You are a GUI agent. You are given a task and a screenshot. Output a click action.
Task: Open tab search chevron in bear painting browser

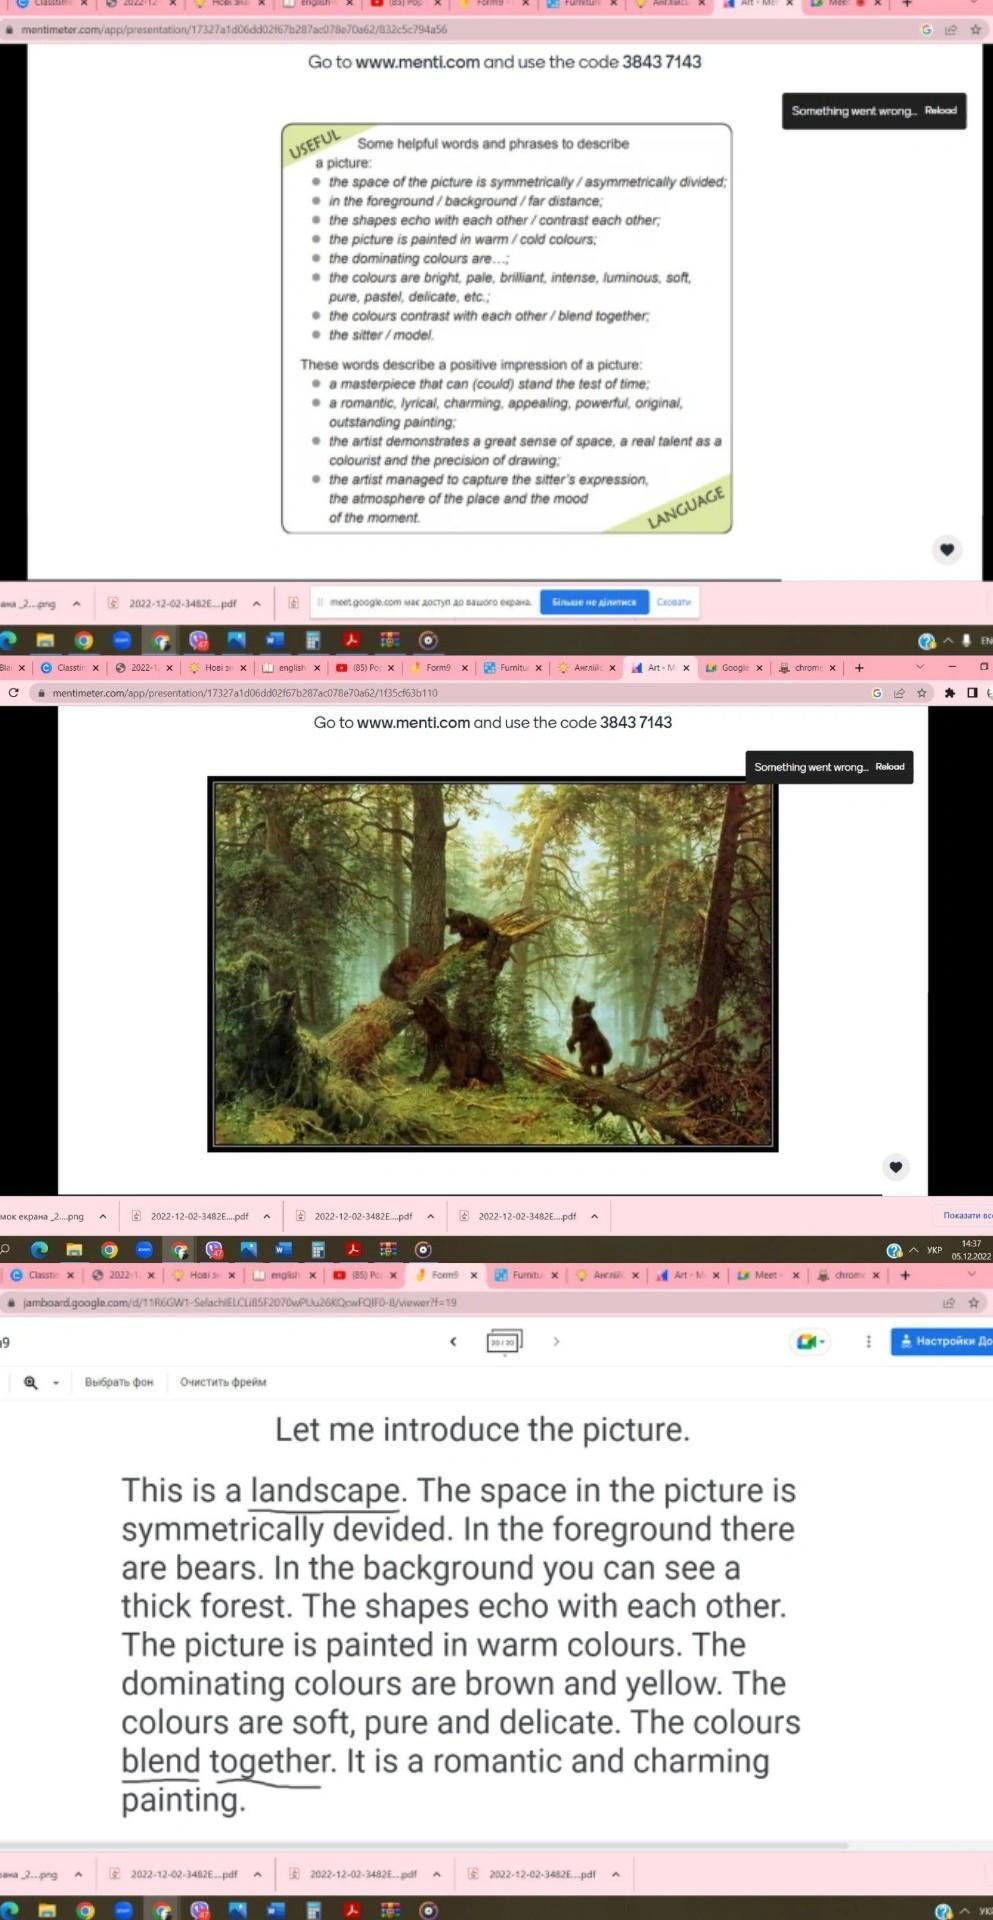[920, 667]
